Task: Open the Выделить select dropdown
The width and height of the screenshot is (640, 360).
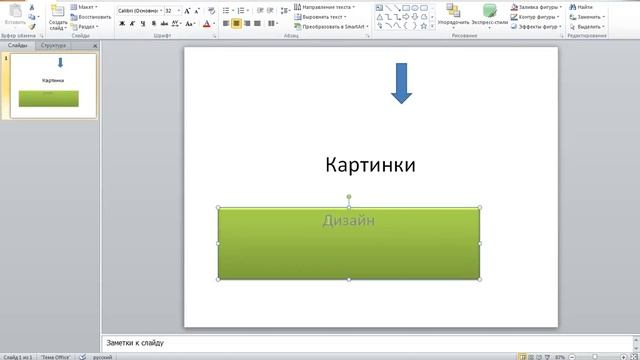Action: 587,27
